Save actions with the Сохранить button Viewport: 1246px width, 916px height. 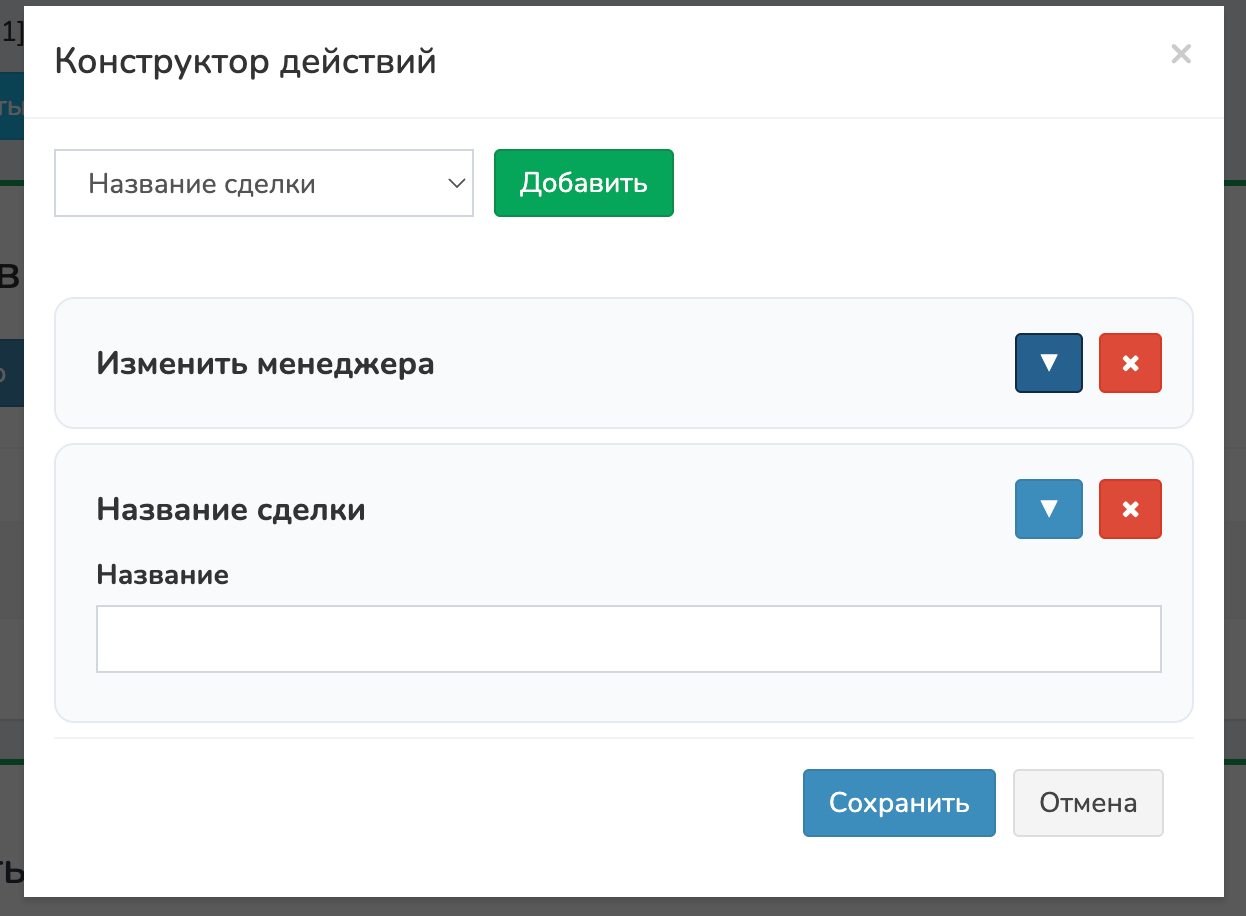coord(898,802)
